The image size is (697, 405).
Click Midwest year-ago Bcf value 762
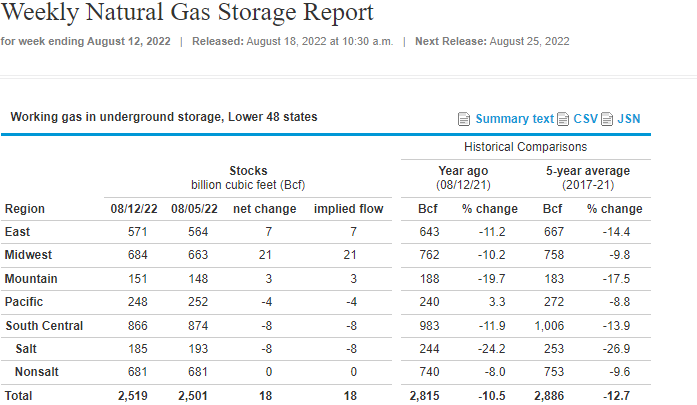pyautogui.click(x=429, y=255)
